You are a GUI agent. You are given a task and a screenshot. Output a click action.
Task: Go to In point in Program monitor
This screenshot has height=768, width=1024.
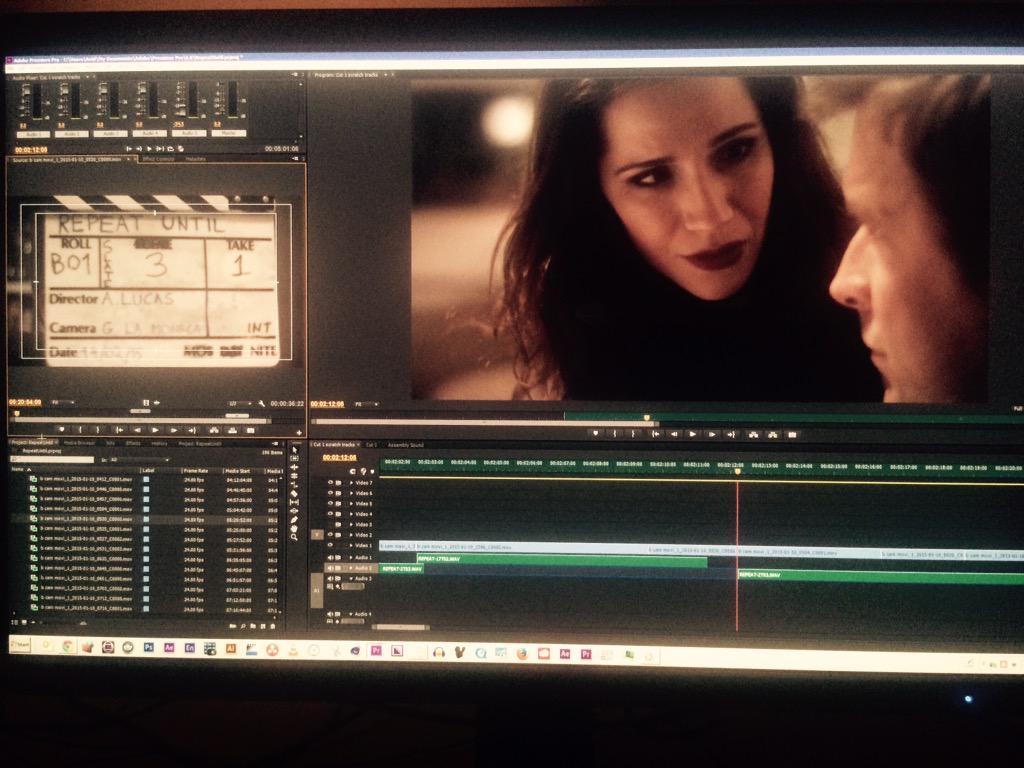click(x=656, y=434)
